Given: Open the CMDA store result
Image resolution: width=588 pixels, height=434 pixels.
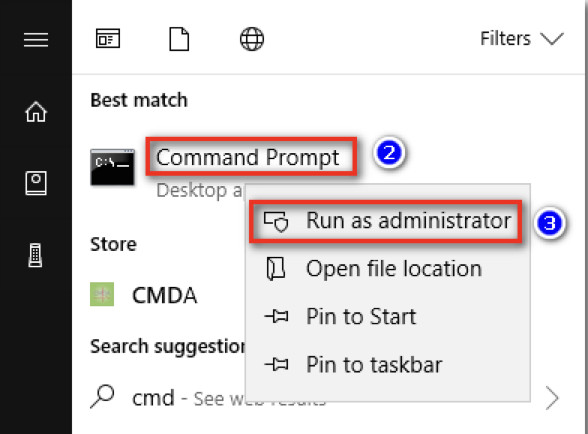Looking at the screenshot, I should pyautogui.click(x=165, y=295).
